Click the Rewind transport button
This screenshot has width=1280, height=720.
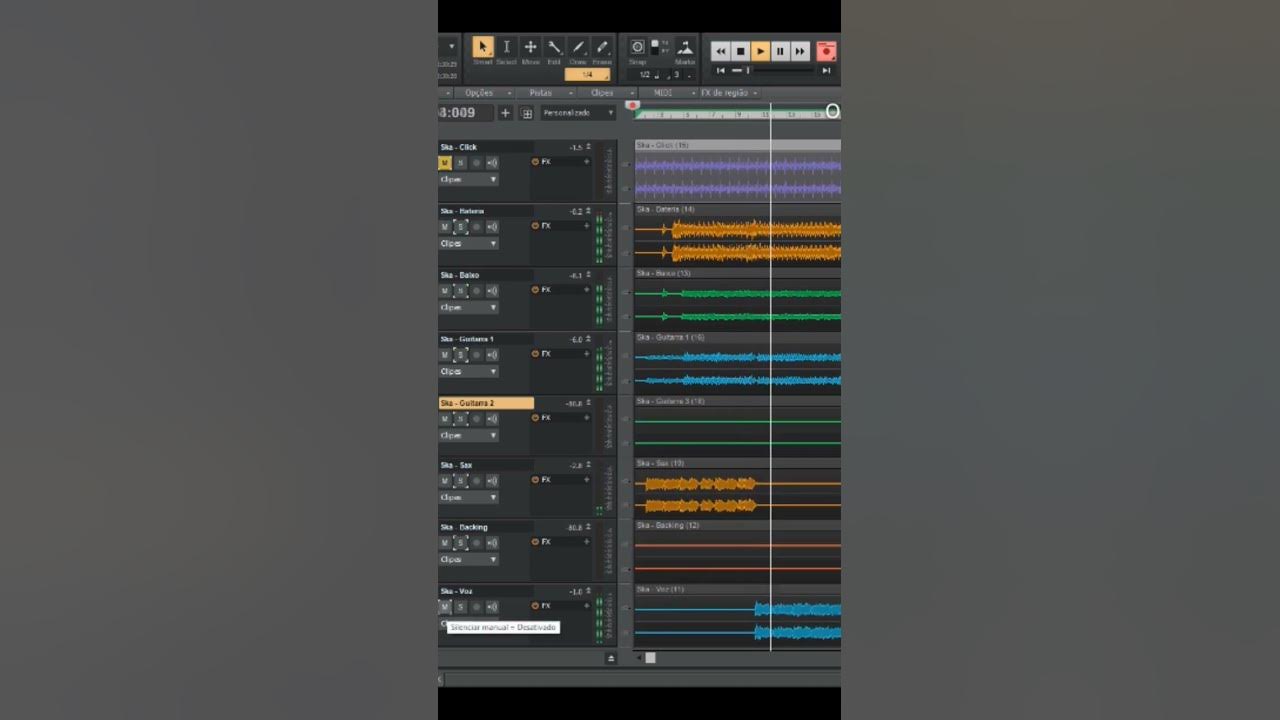721,51
